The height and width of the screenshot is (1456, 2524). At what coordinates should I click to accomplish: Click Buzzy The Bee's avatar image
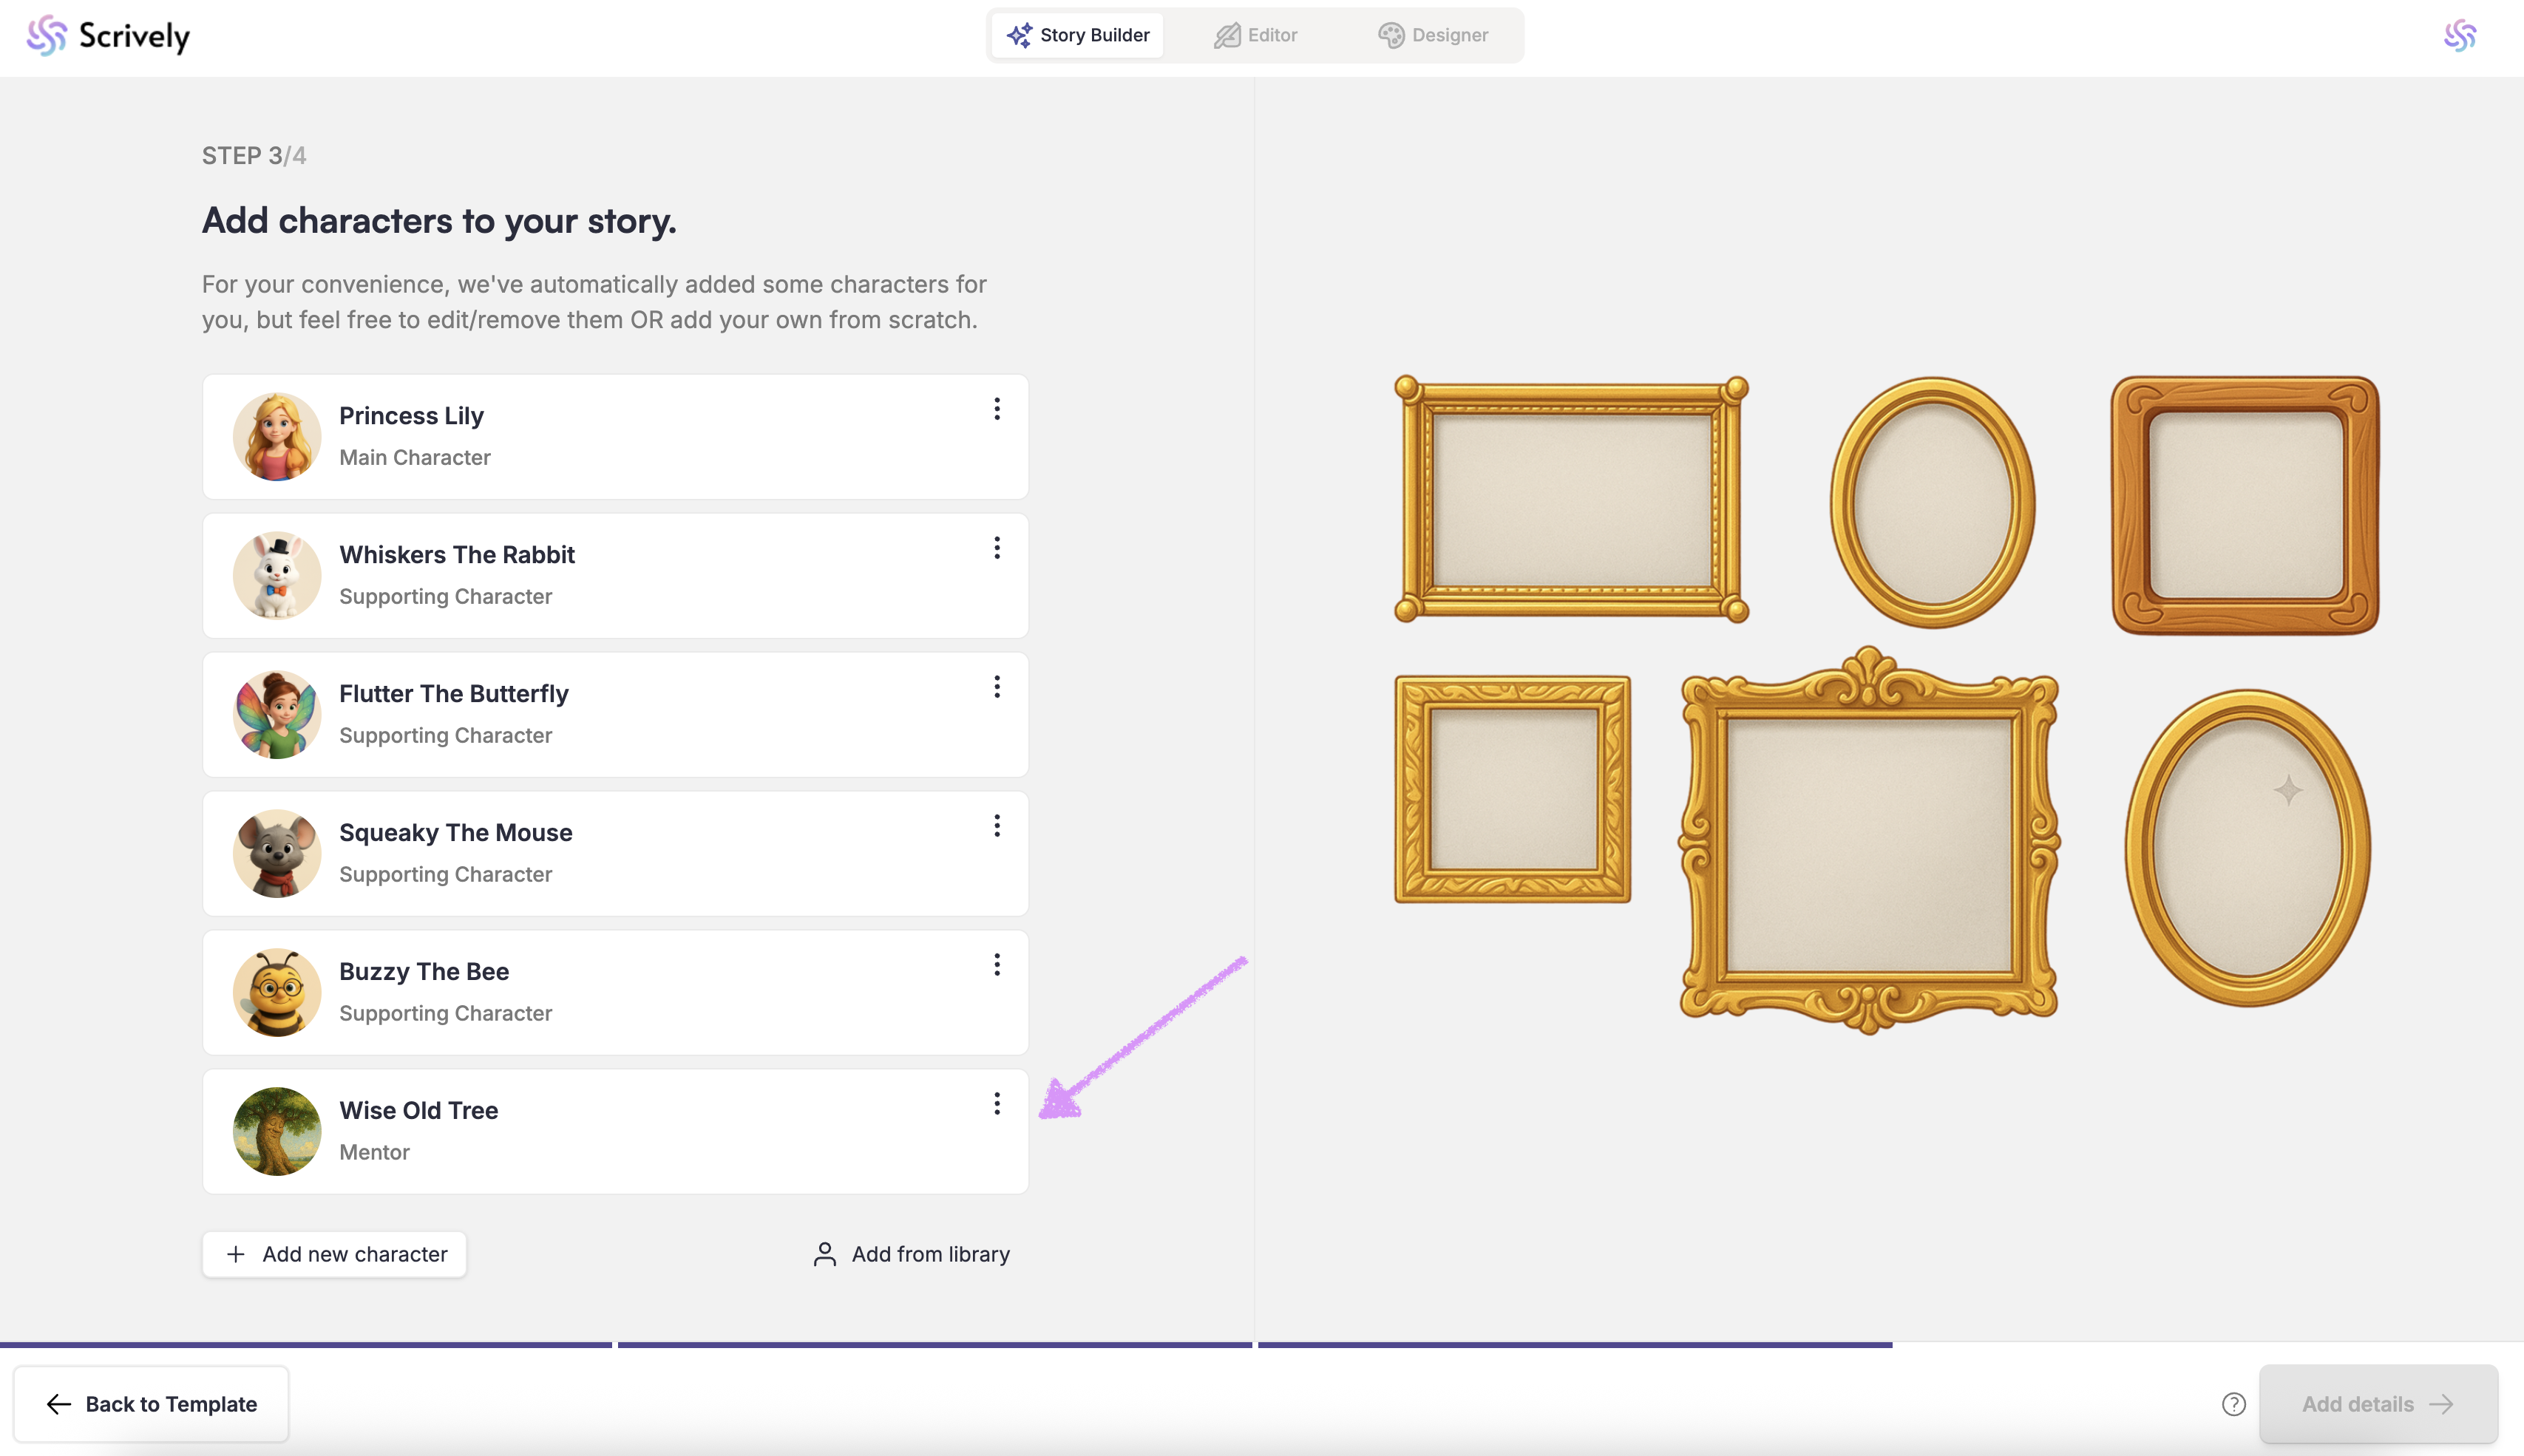pos(277,993)
